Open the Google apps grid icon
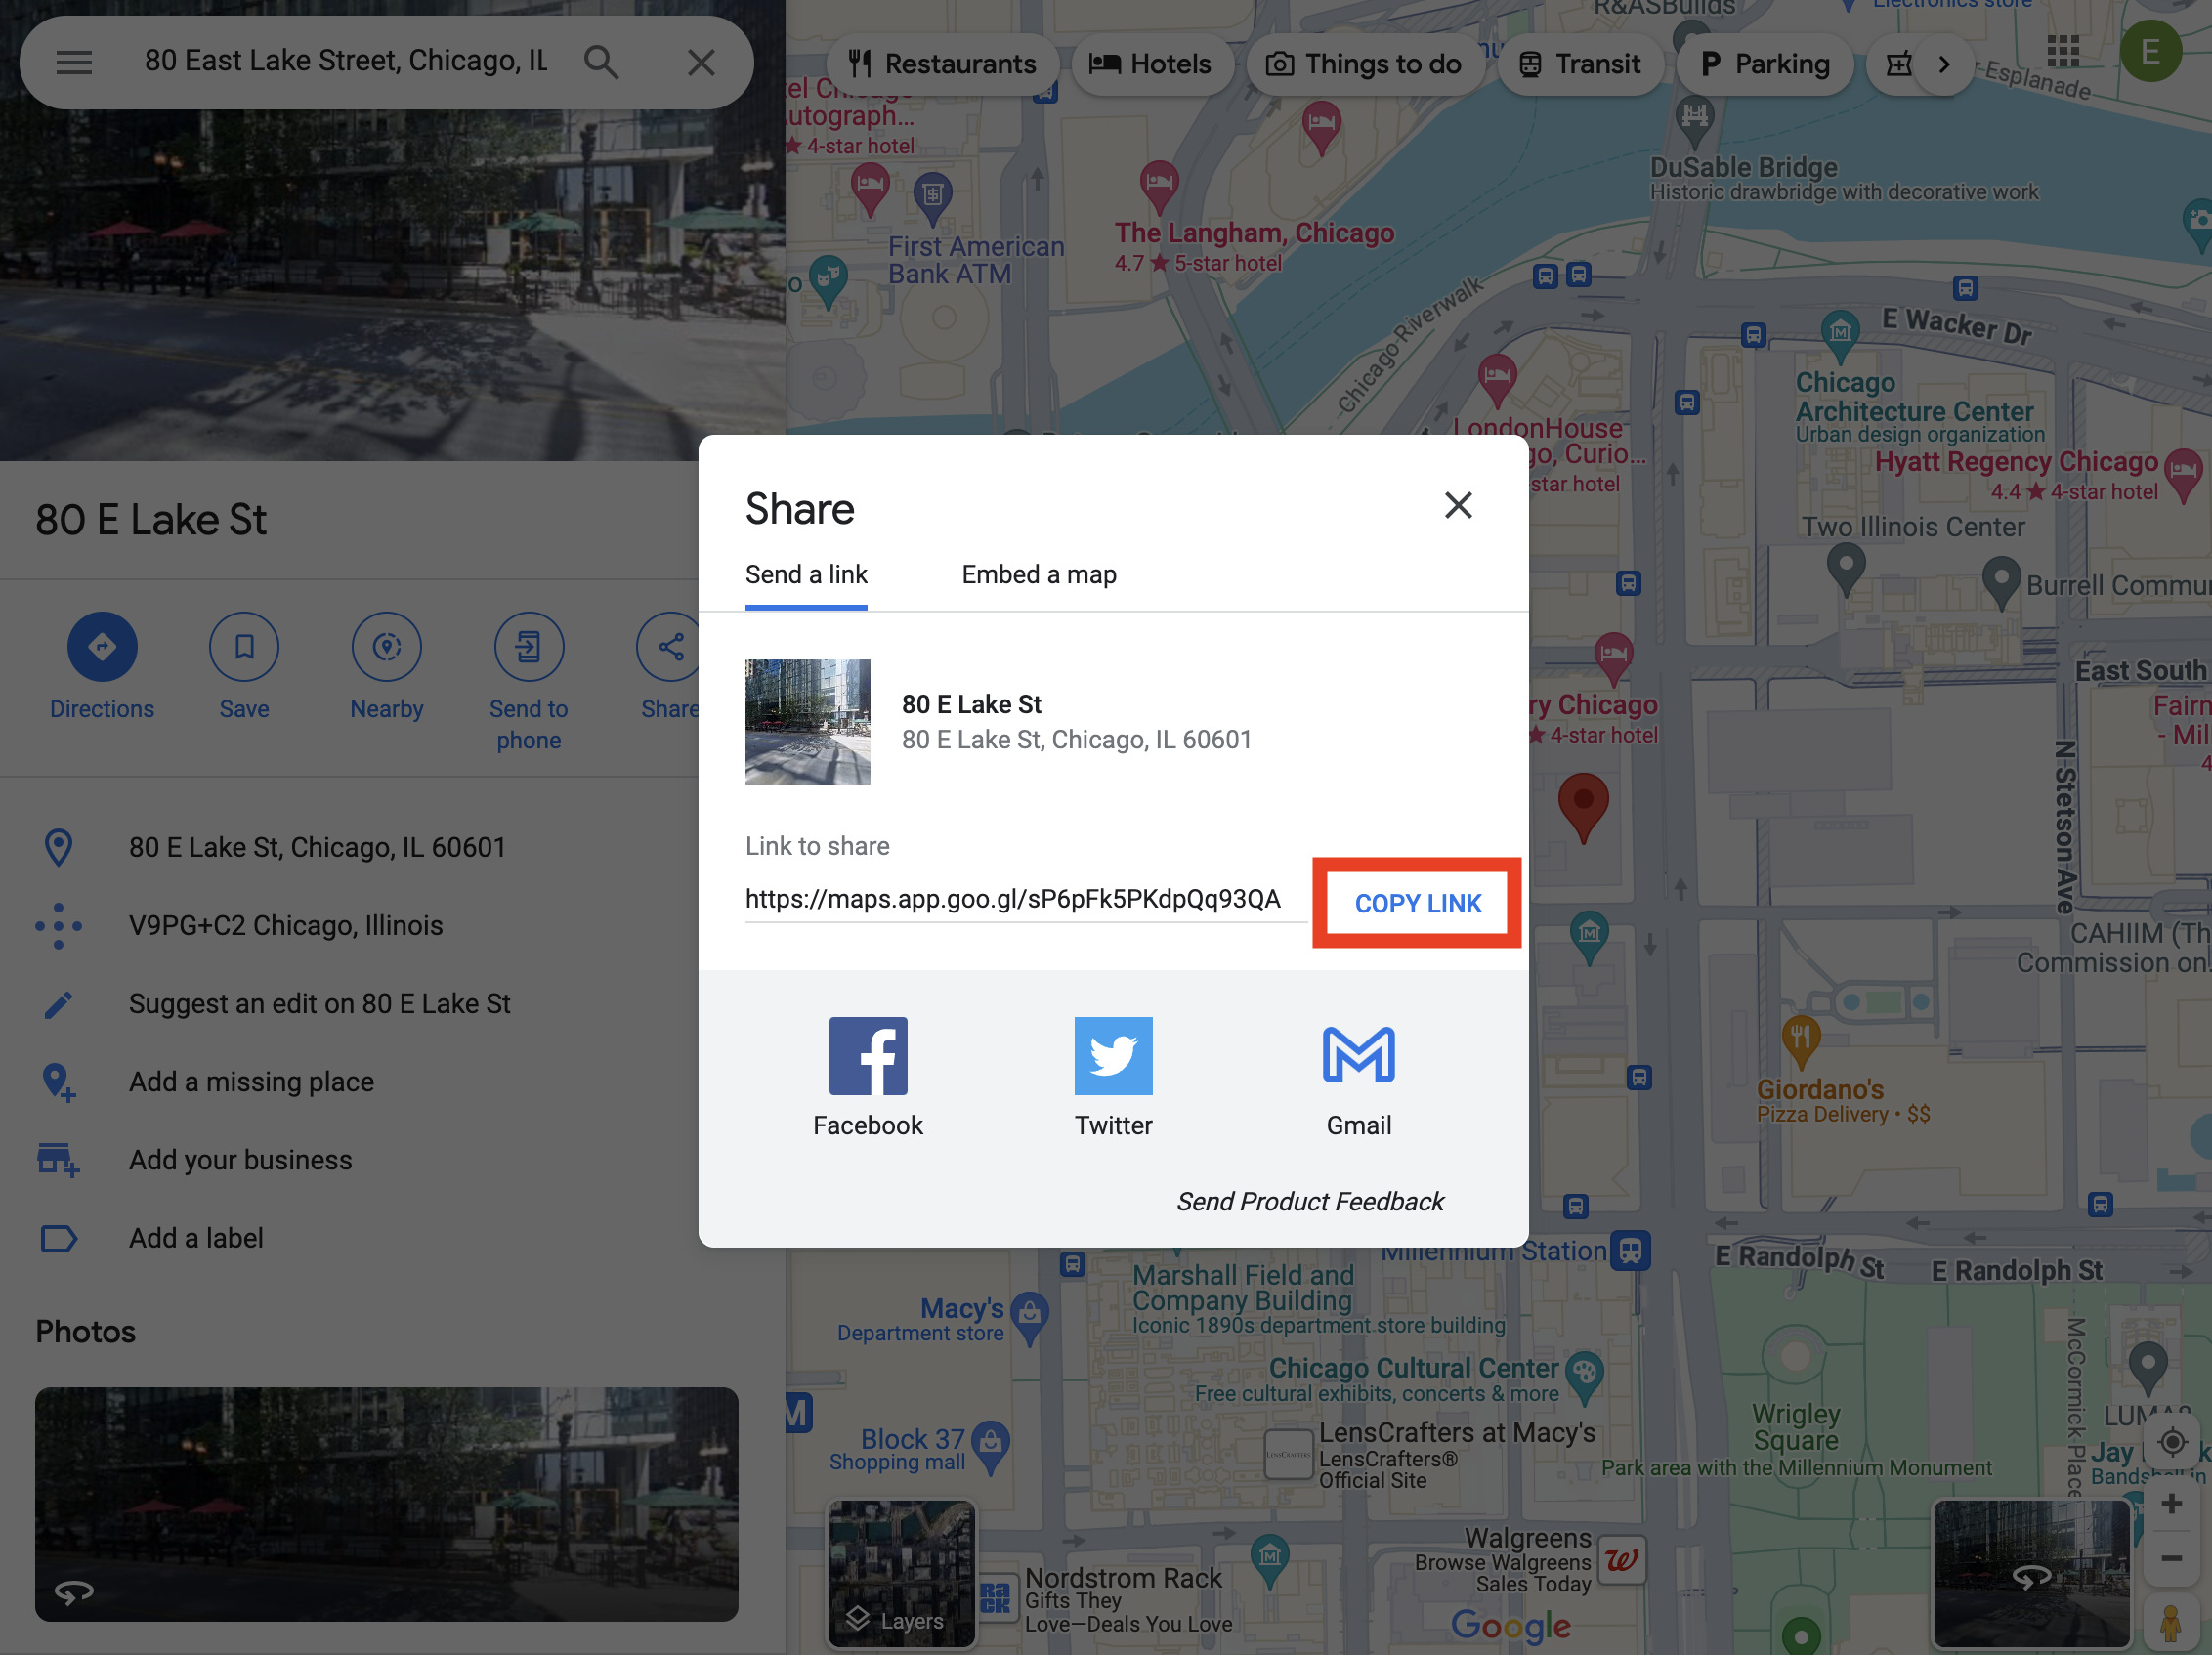The width and height of the screenshot is (2212, 1655). 2062,52
